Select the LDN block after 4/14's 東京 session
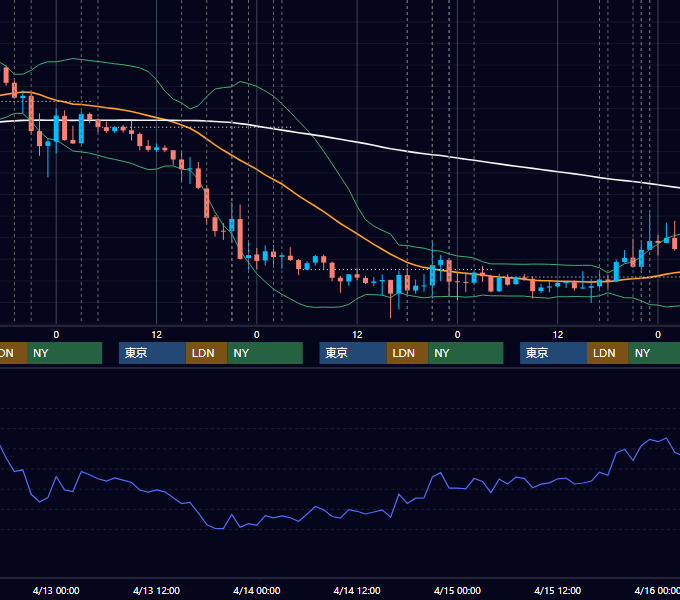Screen dimensions: 680x600 (x=407, y=353)
